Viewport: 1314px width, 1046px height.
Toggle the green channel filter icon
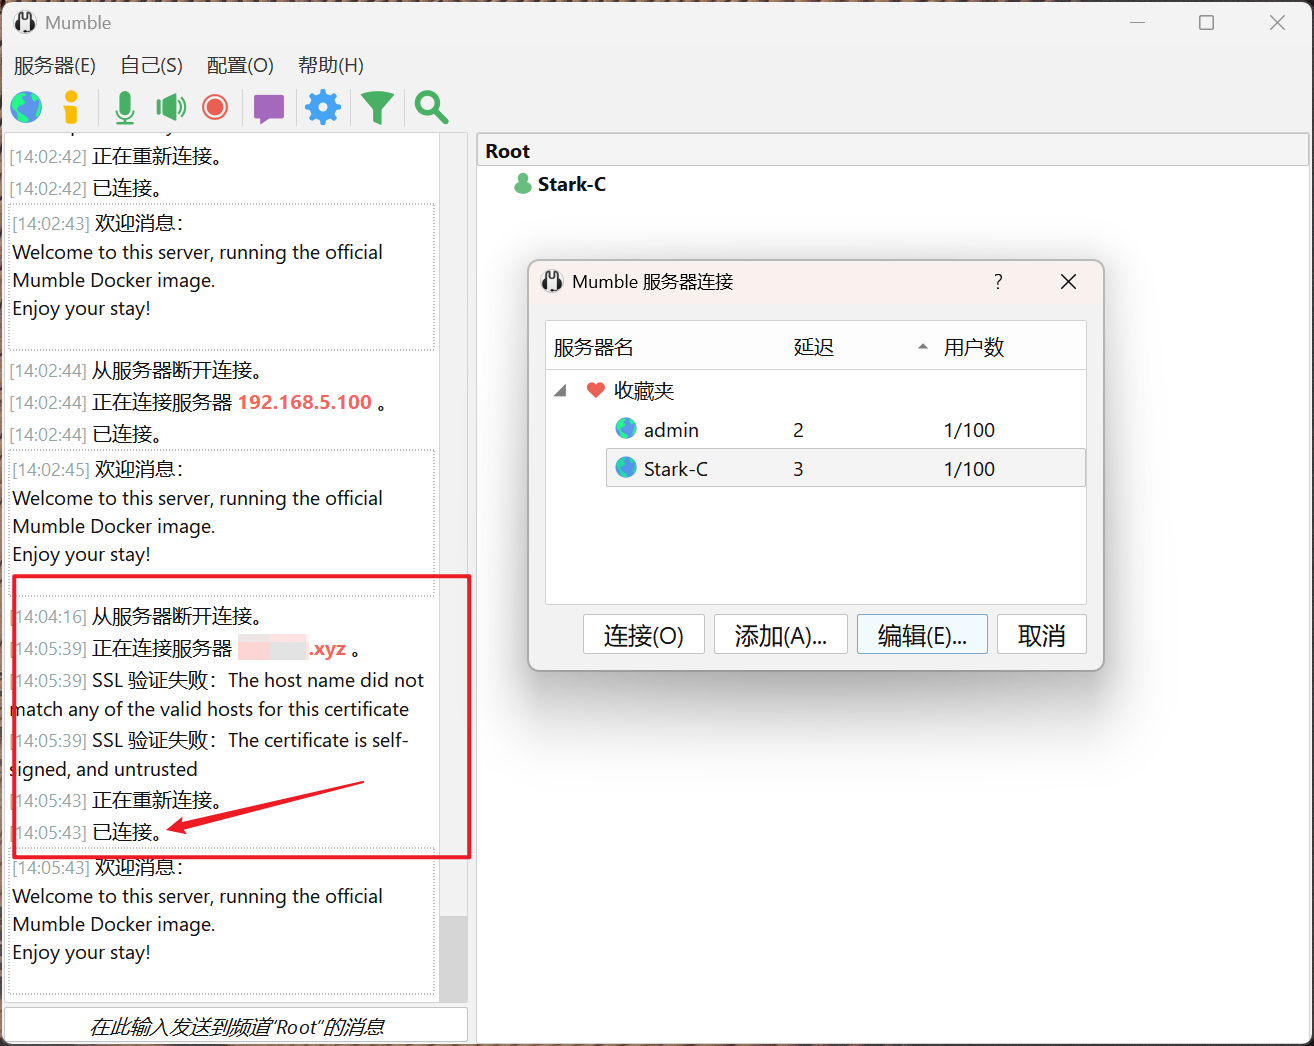pyautogui.click(x=377, y=107)
